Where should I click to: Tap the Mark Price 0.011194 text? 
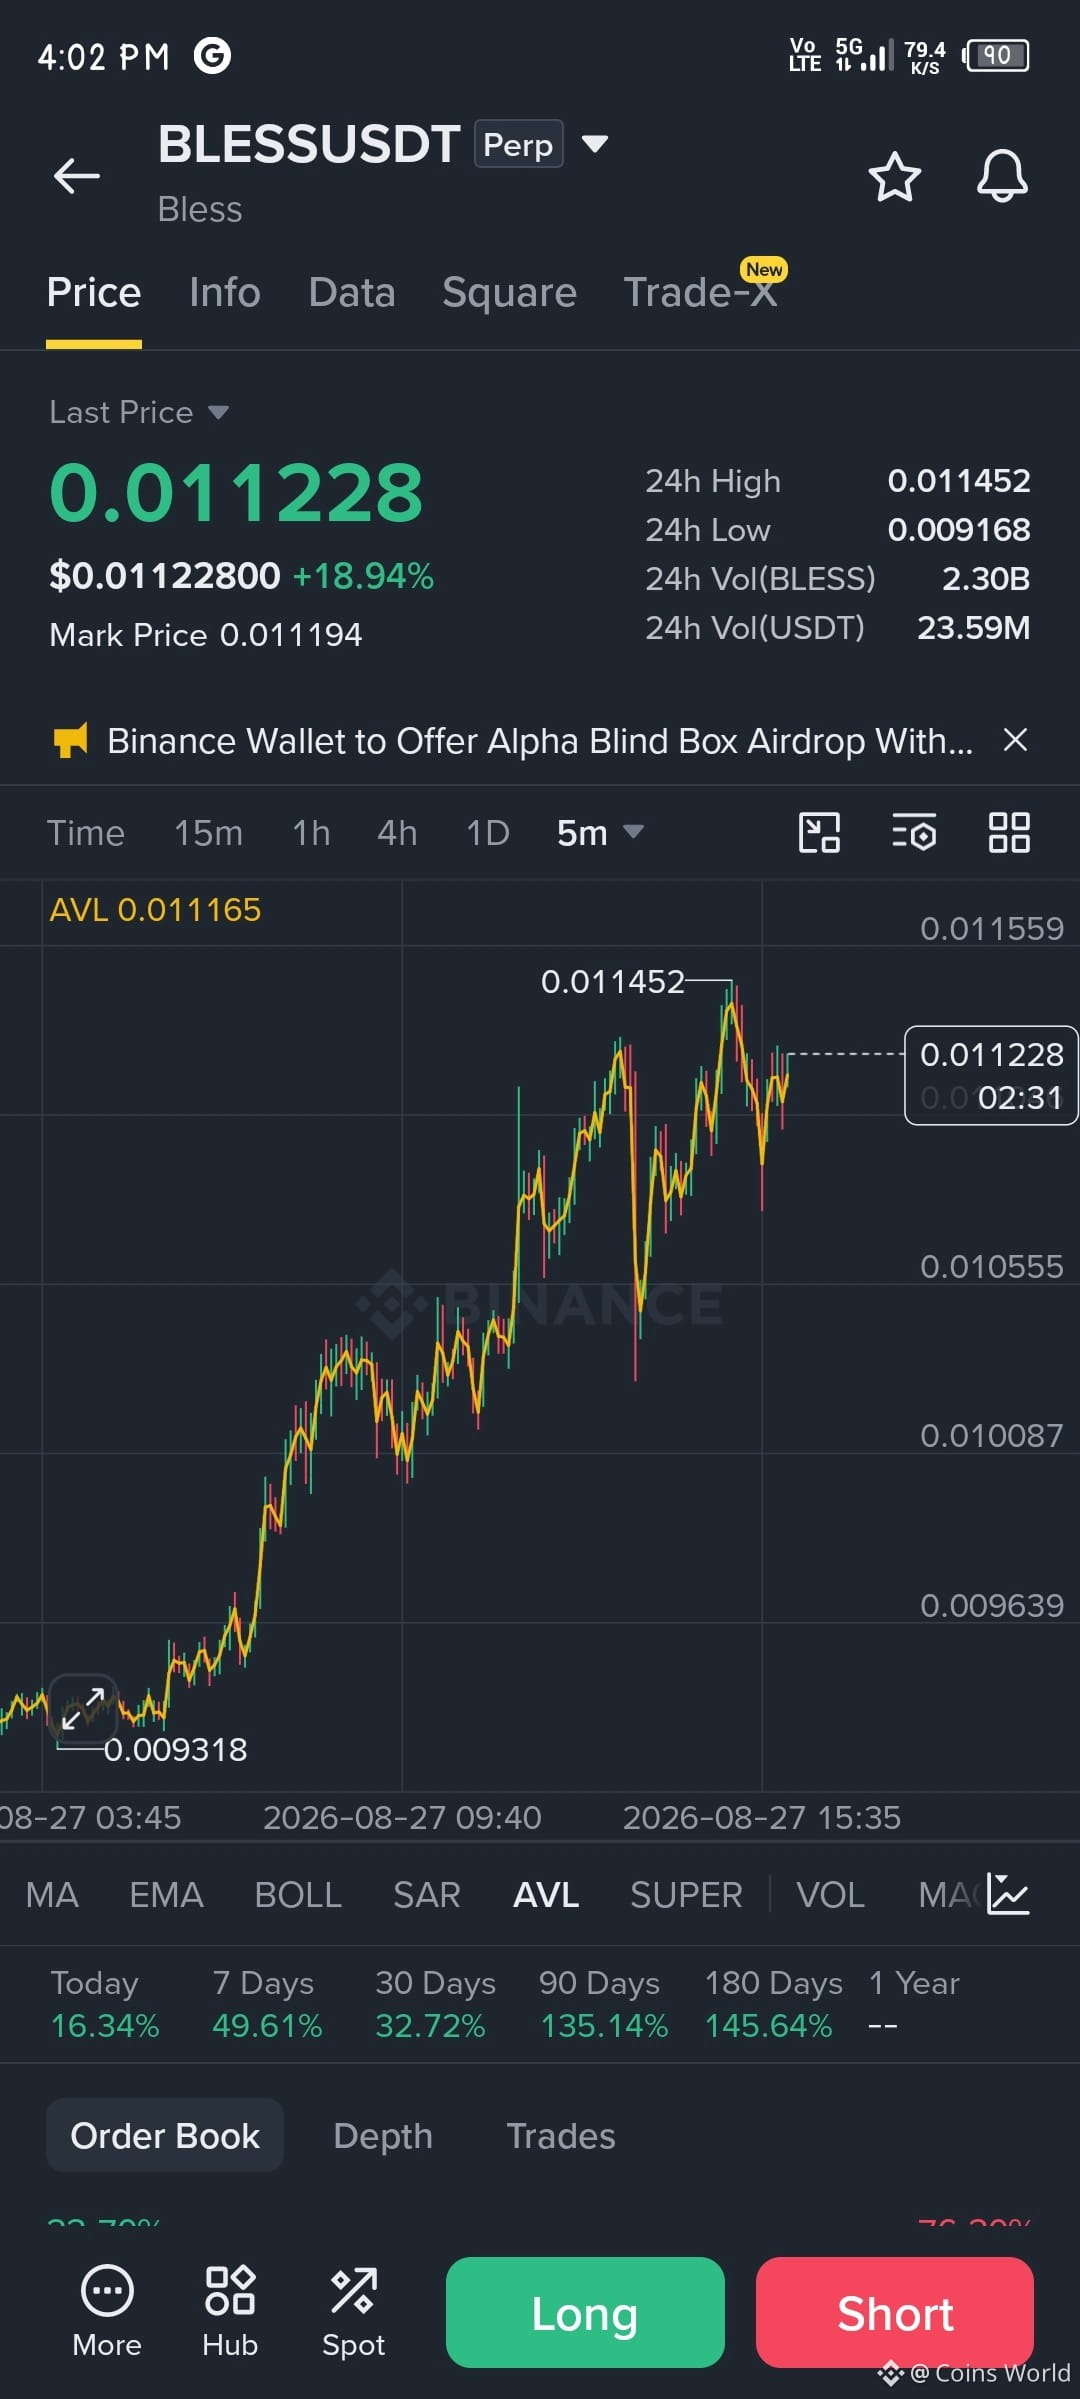click(x=206, y=634)
